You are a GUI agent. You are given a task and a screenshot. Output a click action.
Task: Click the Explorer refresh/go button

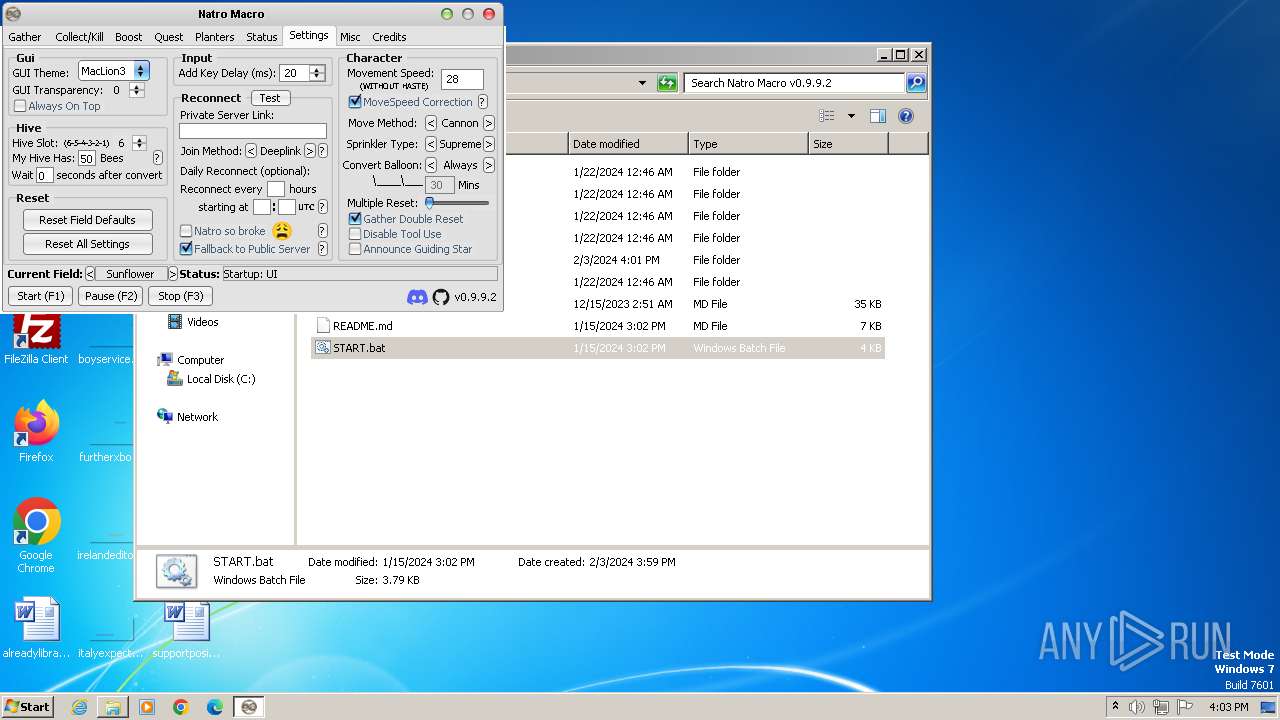(667, 83)
